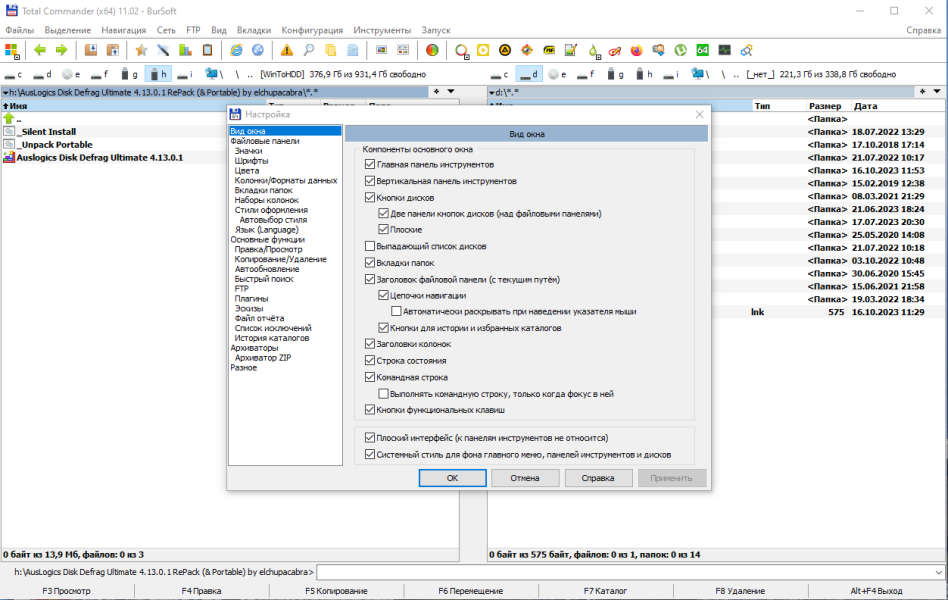Click the orange warning triangle icon
The width and height of the screenshot is (948, 600).
tap(287, 50)
